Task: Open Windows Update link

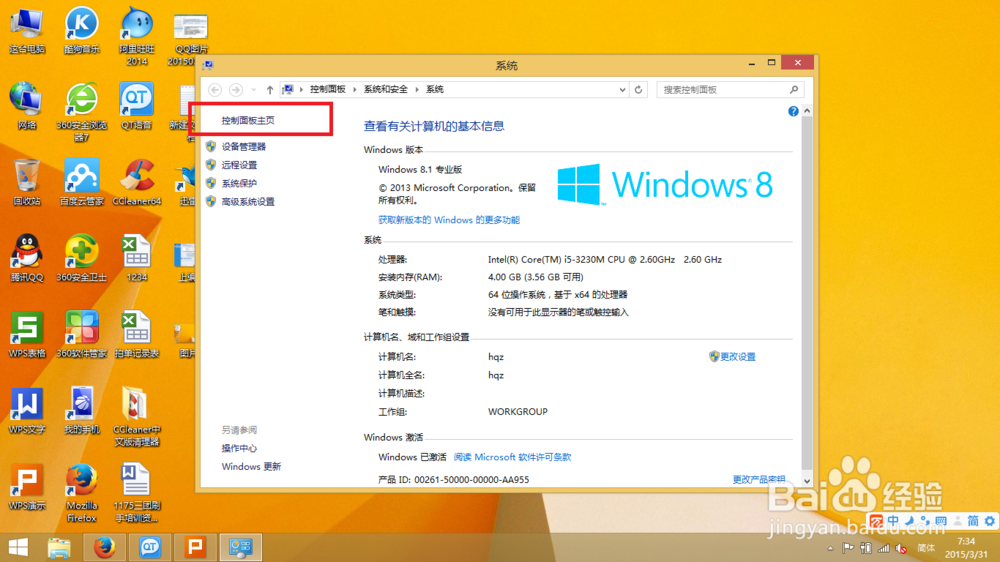Action: 251,467
